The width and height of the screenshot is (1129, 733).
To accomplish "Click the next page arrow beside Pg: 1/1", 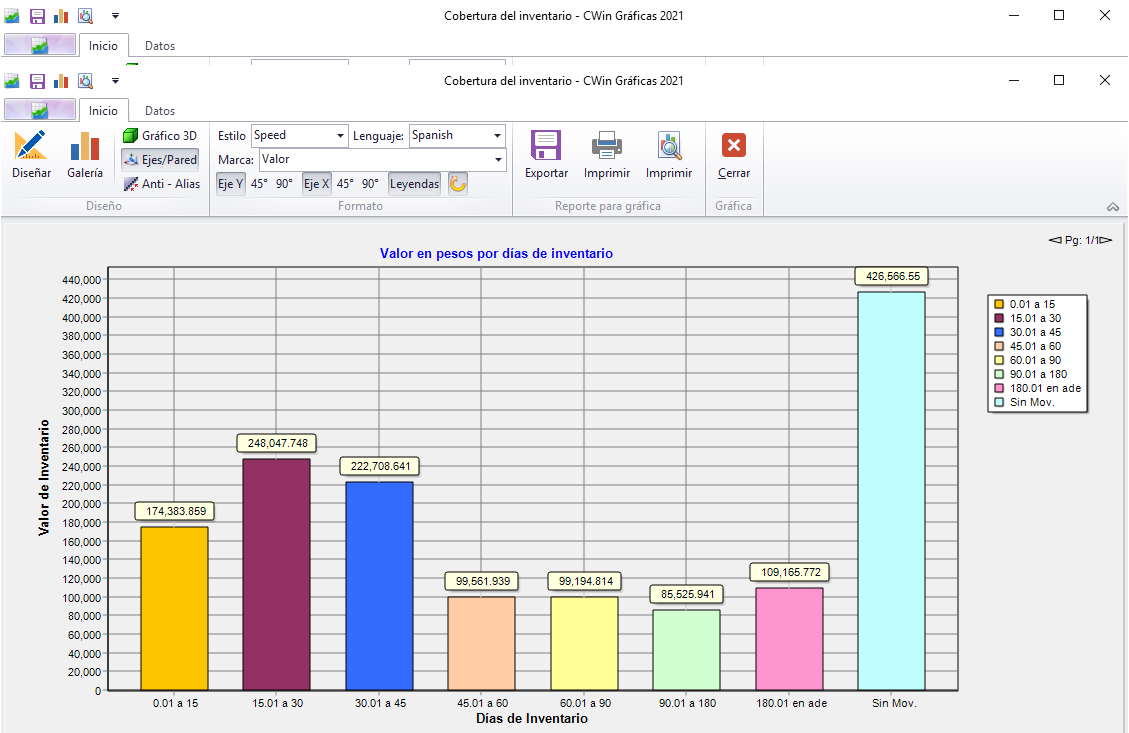I will click(x=1106, y=240).
